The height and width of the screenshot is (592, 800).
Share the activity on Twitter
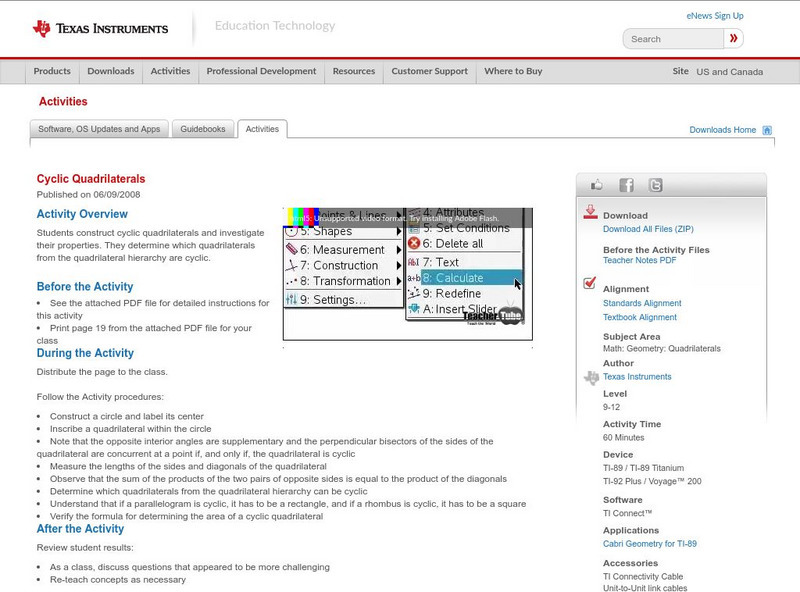coord(655,185)
